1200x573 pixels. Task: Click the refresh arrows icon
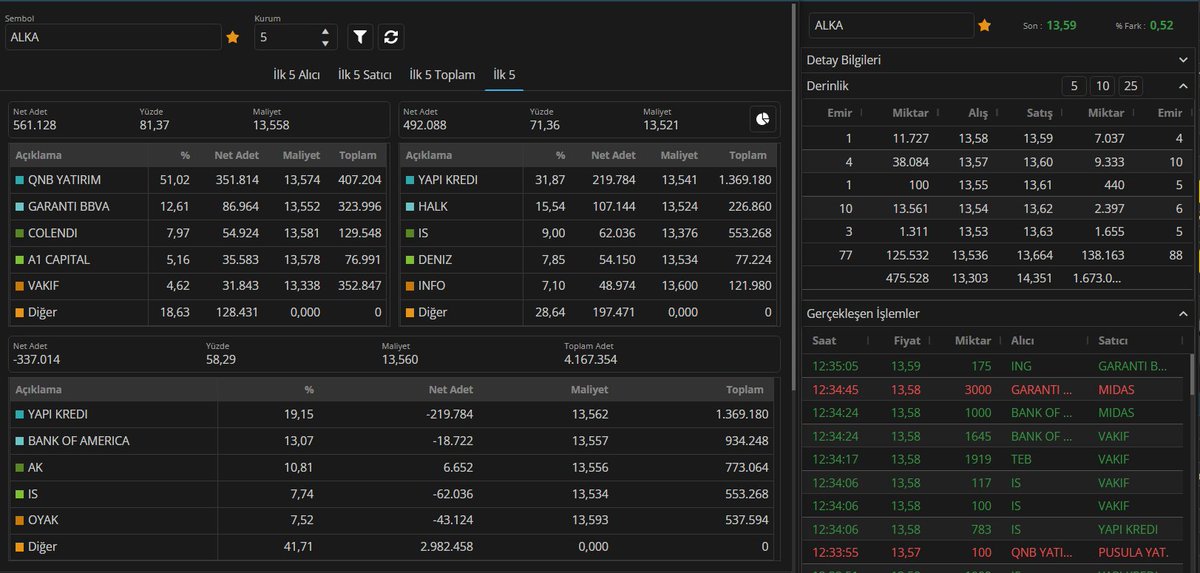[391, 37]
